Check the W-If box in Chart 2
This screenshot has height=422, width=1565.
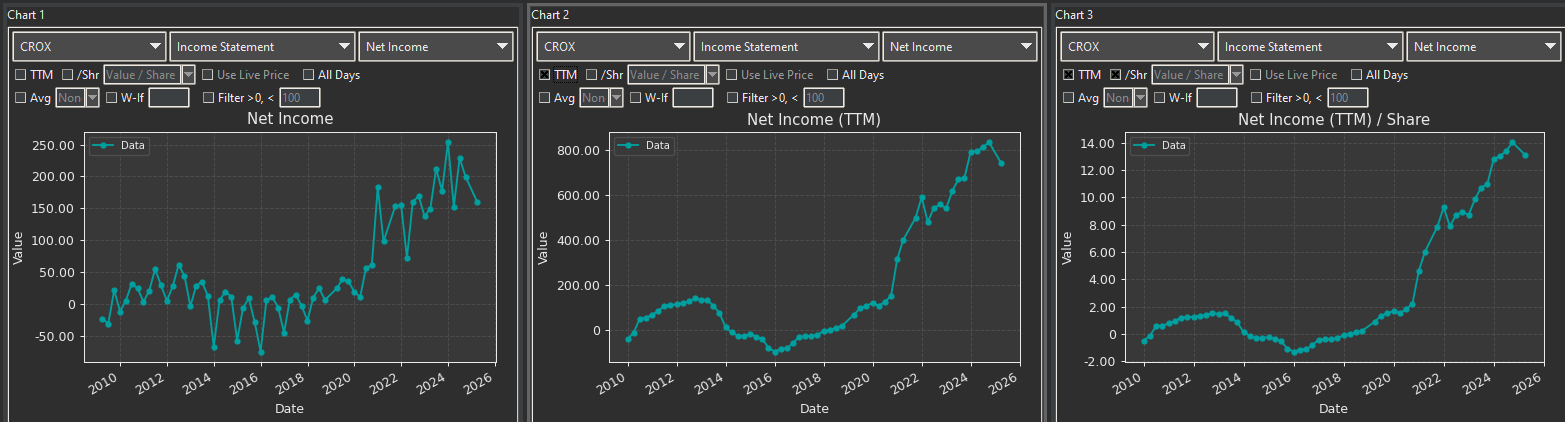636,98
